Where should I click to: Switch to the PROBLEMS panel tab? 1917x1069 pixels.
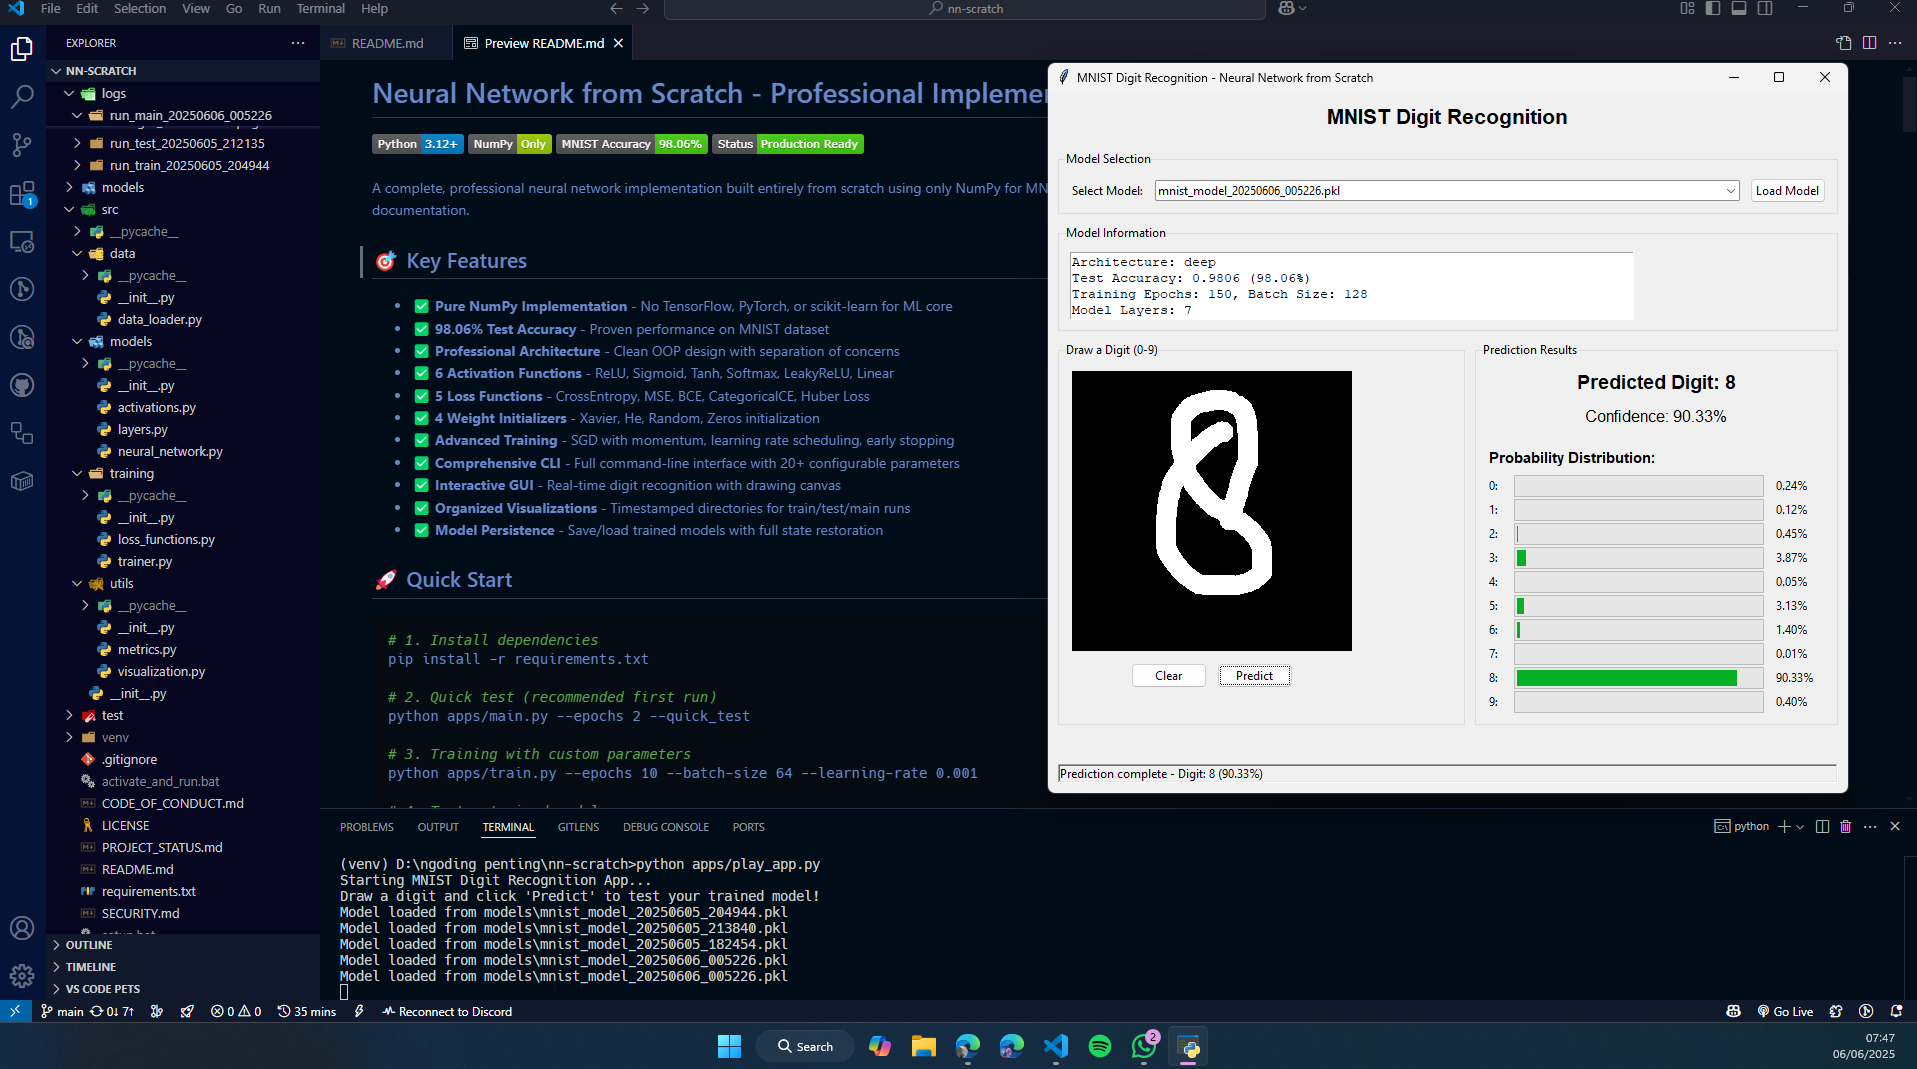pyautogui.click(x=366, y=827)
